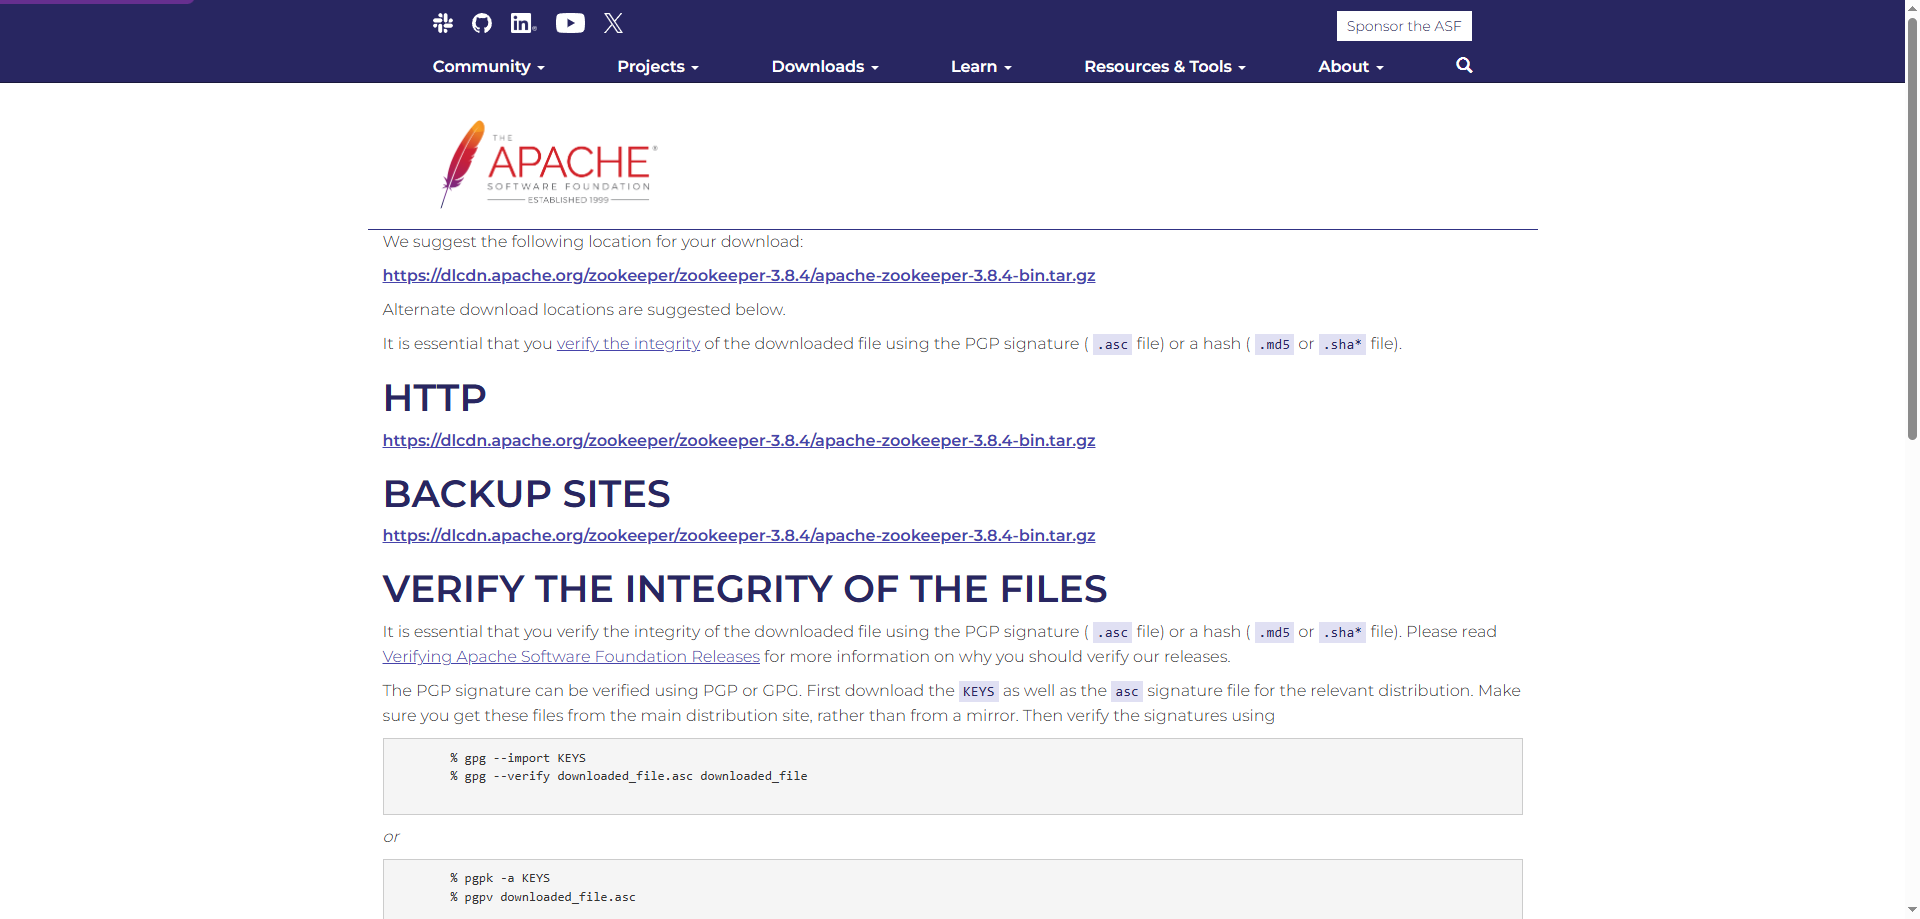Click 'Alternate download locations are suggested below' text
Viewport: 1920px width, 919px height.
click(584, 309)
